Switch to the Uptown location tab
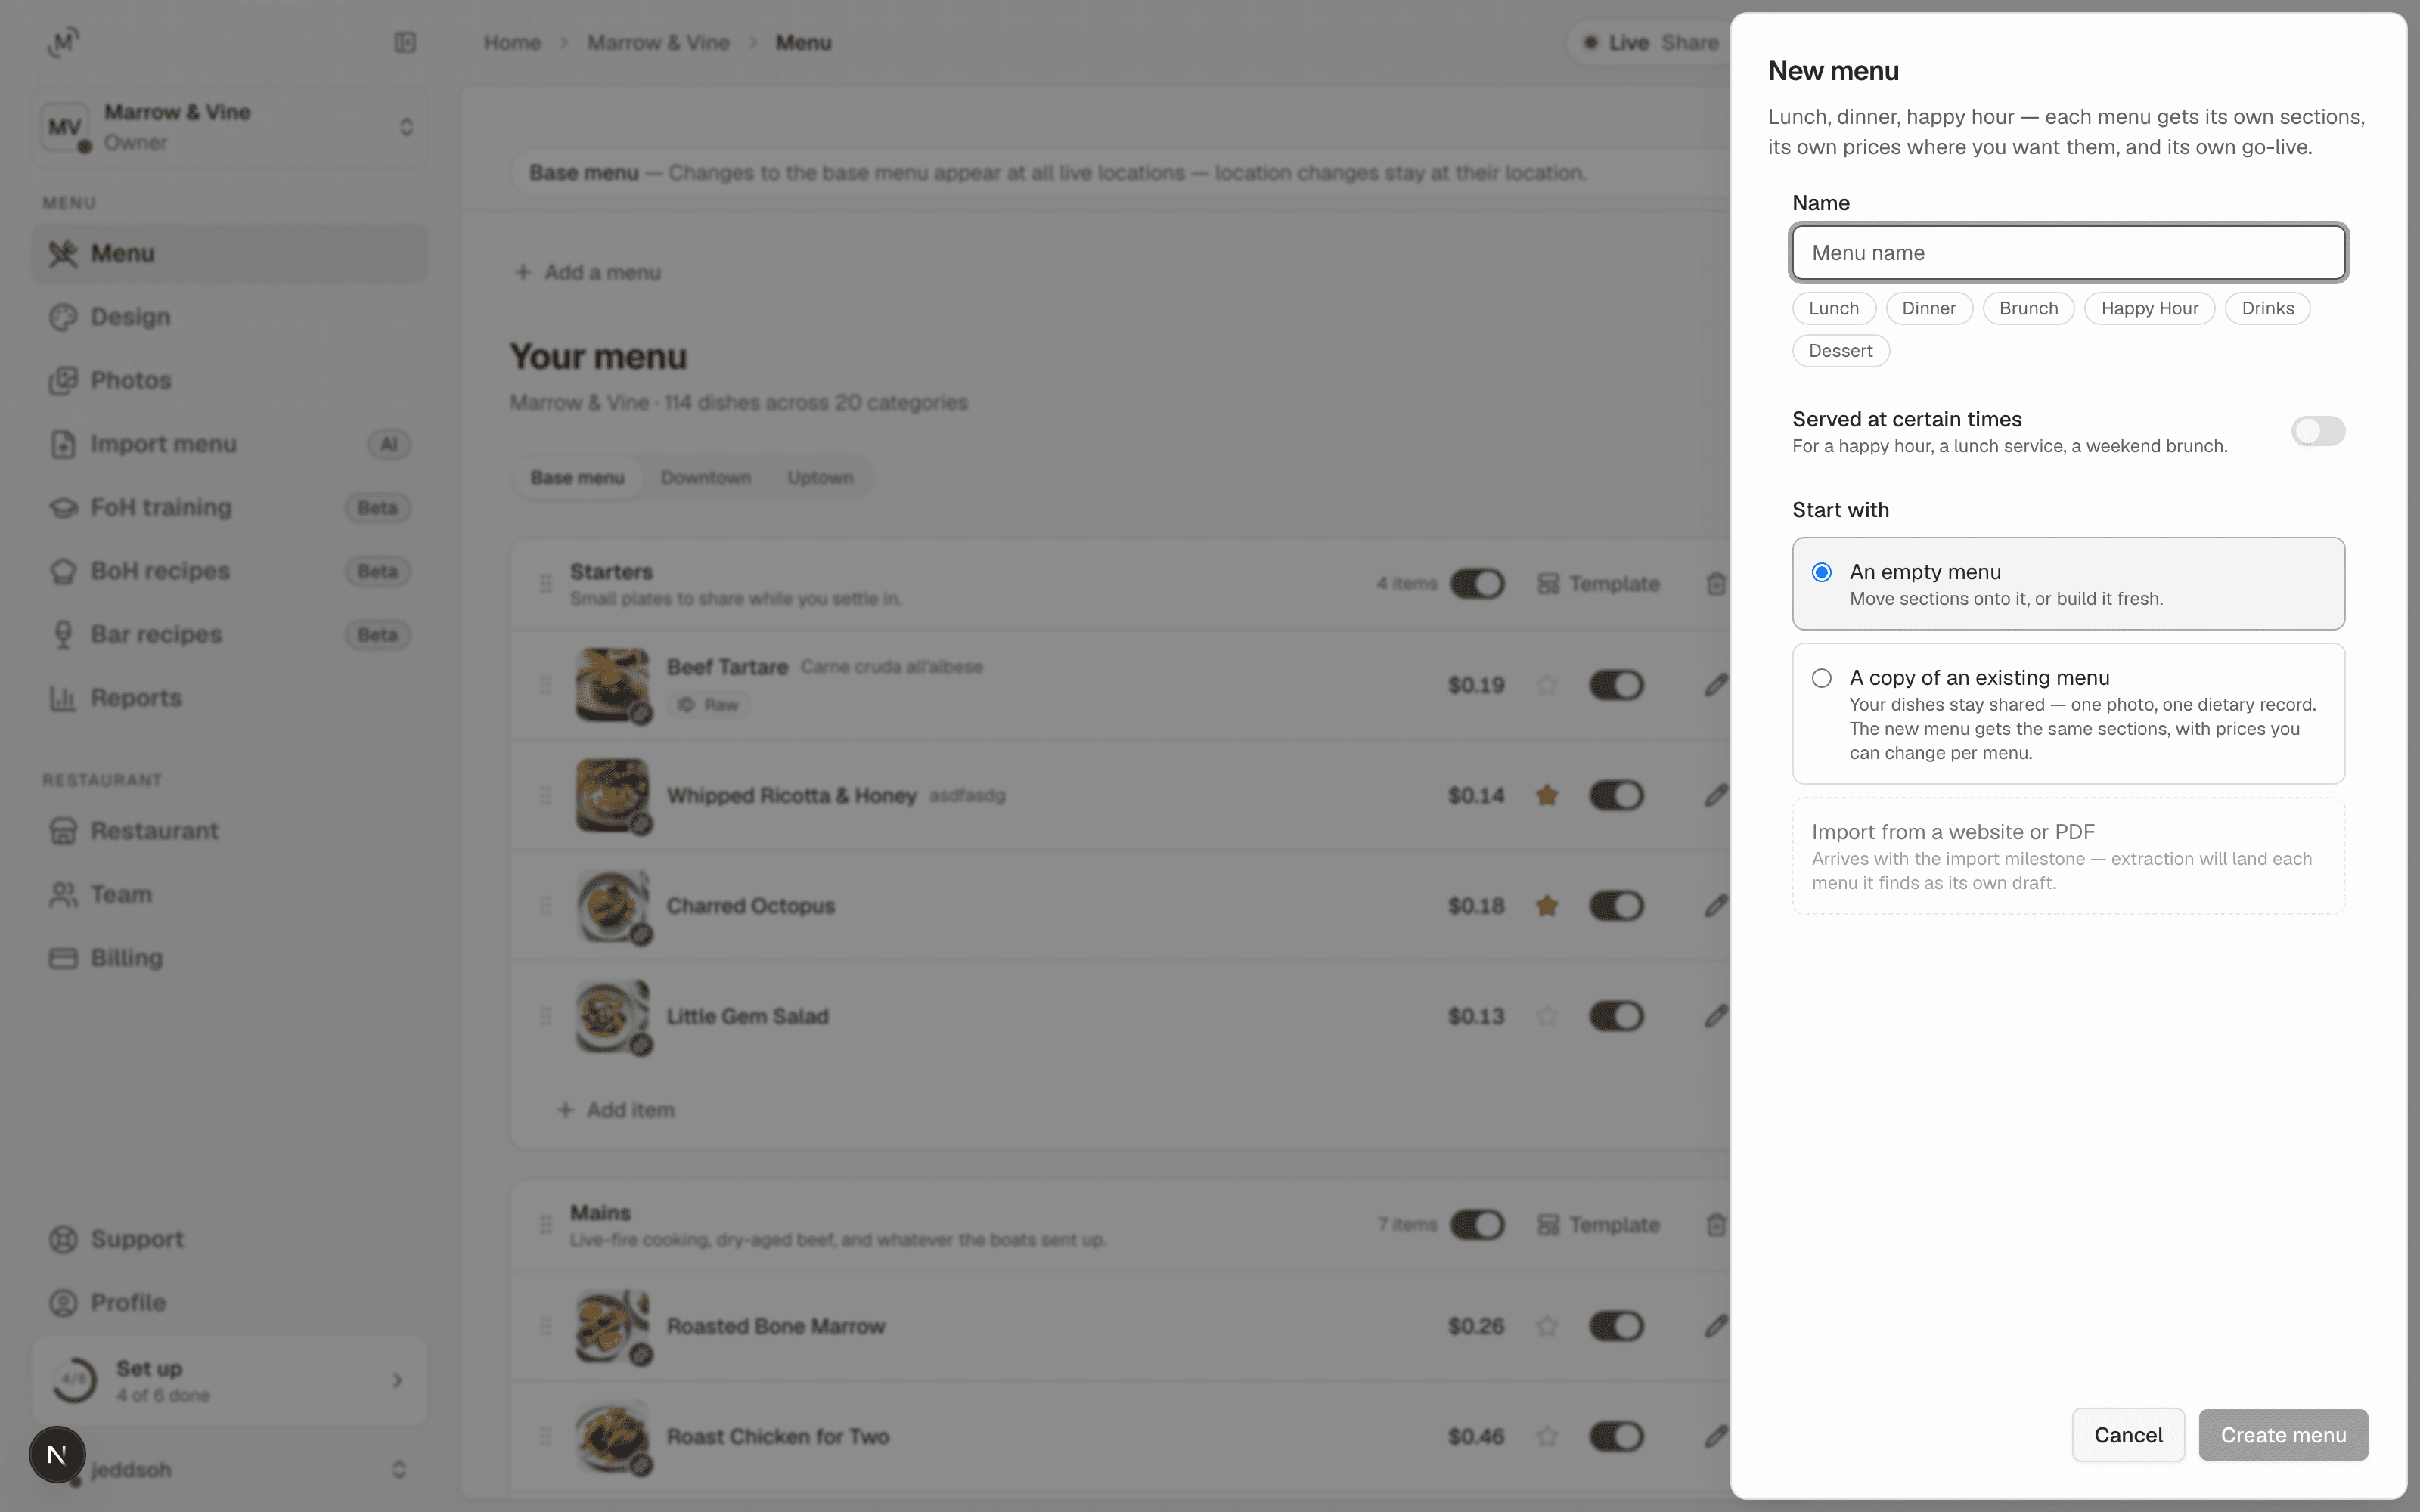Screen dimensions: 2420x1512 [x=820, y=478]
